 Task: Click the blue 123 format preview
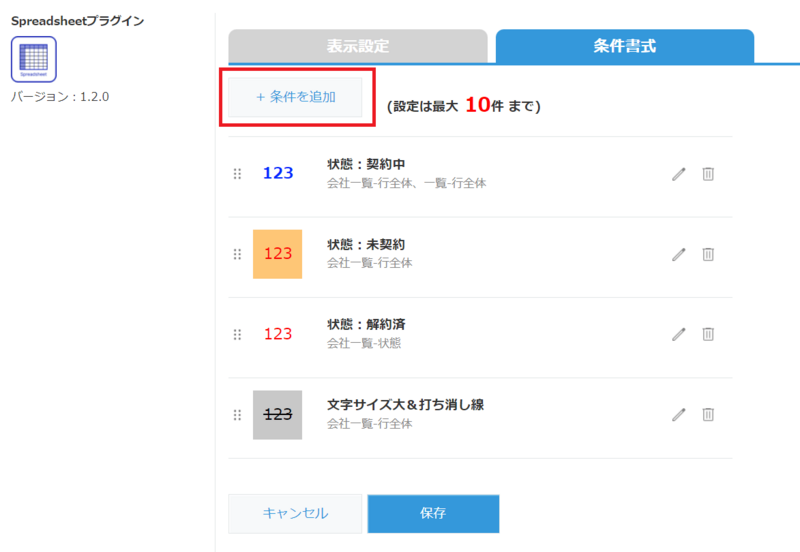(278, 174)
